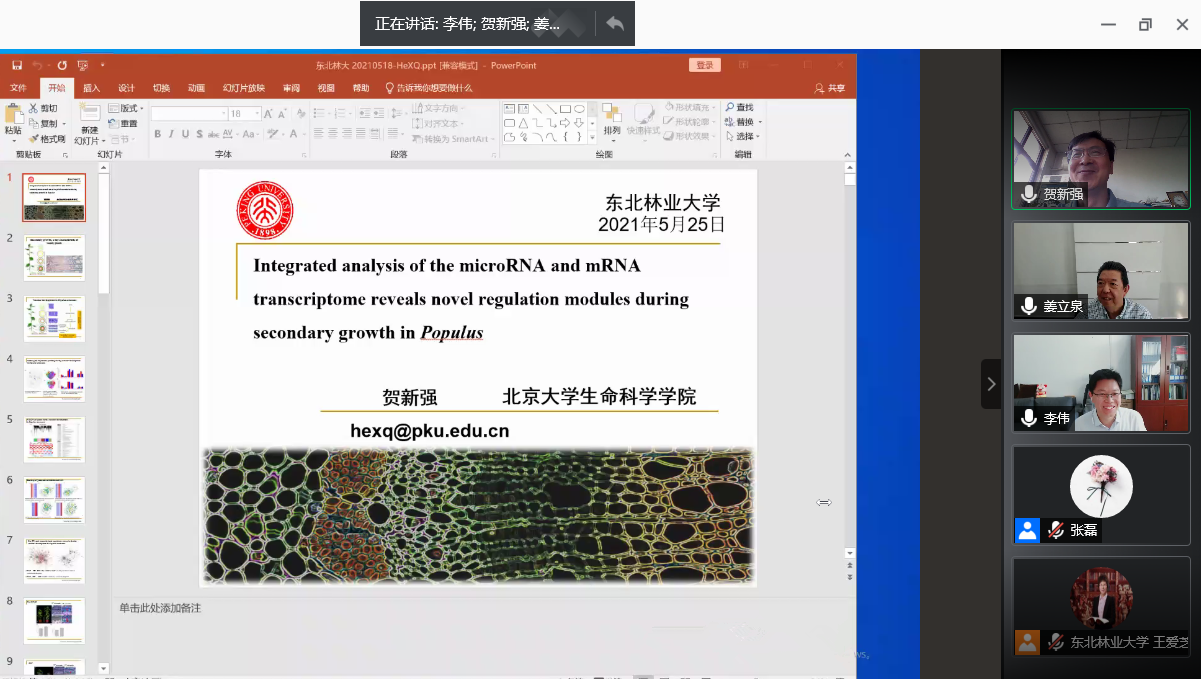Click the Save icon in quick access toolbar
Image resolution: width=1201 pixels, height=679 pixels.
pyautogui.click(x=17, y=65)
